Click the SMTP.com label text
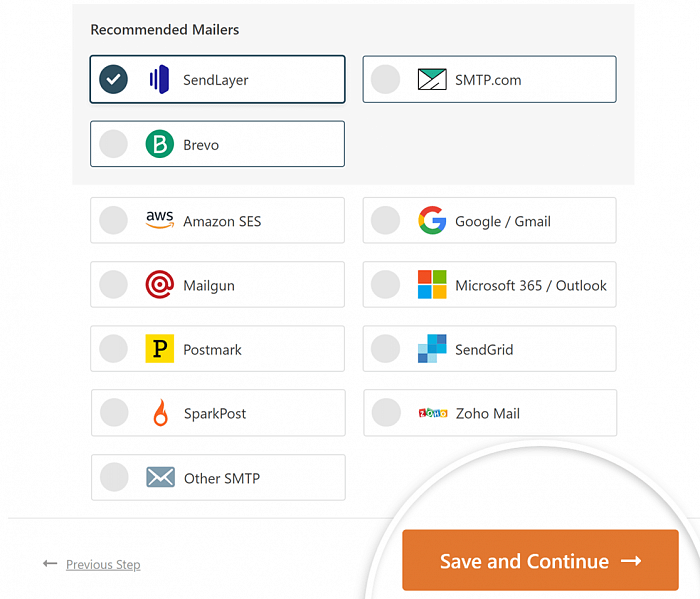Viewport: 700px width, 599px height. 488,80
